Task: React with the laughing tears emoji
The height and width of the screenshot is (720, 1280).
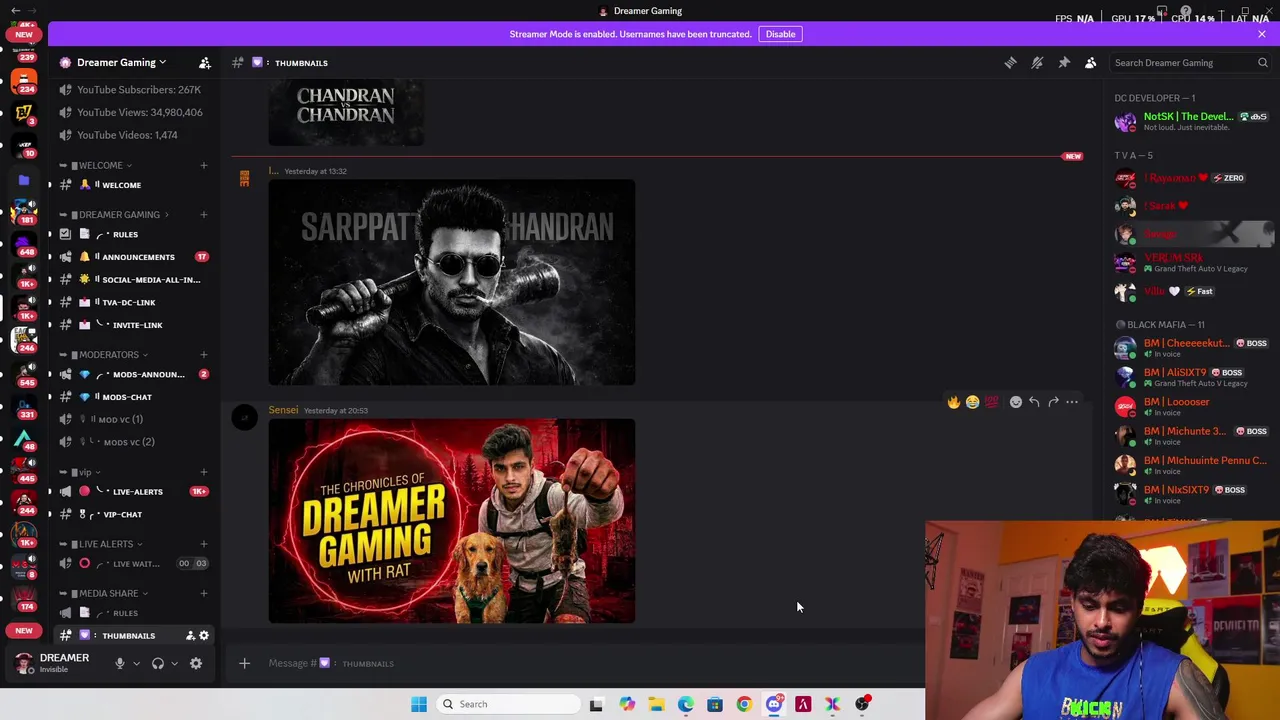Action: point(972,402)
